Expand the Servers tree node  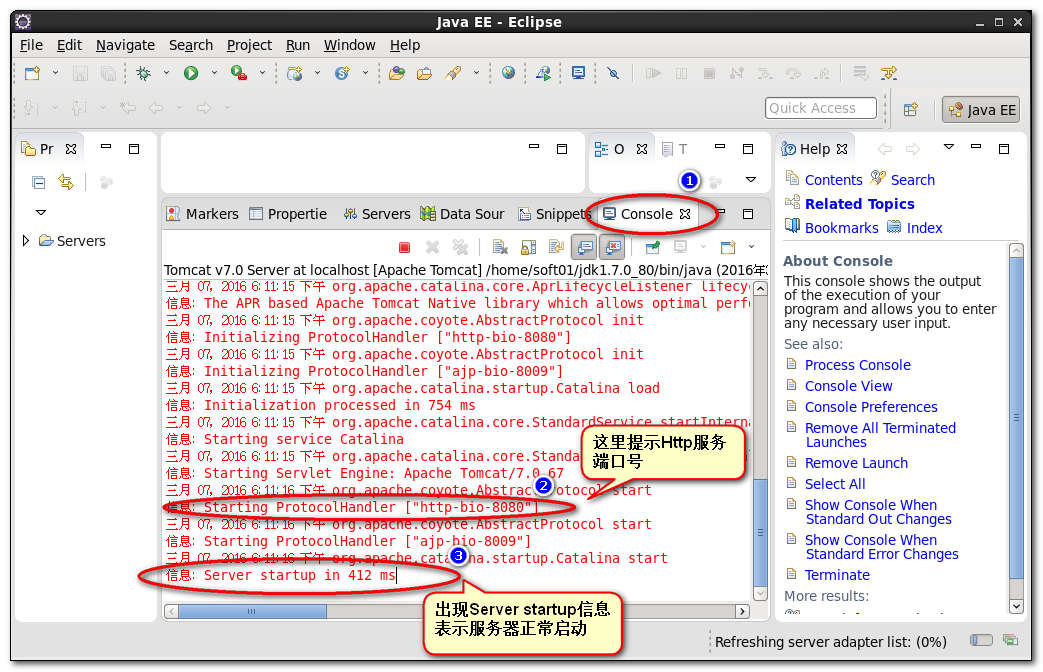(x=26, y=240)
